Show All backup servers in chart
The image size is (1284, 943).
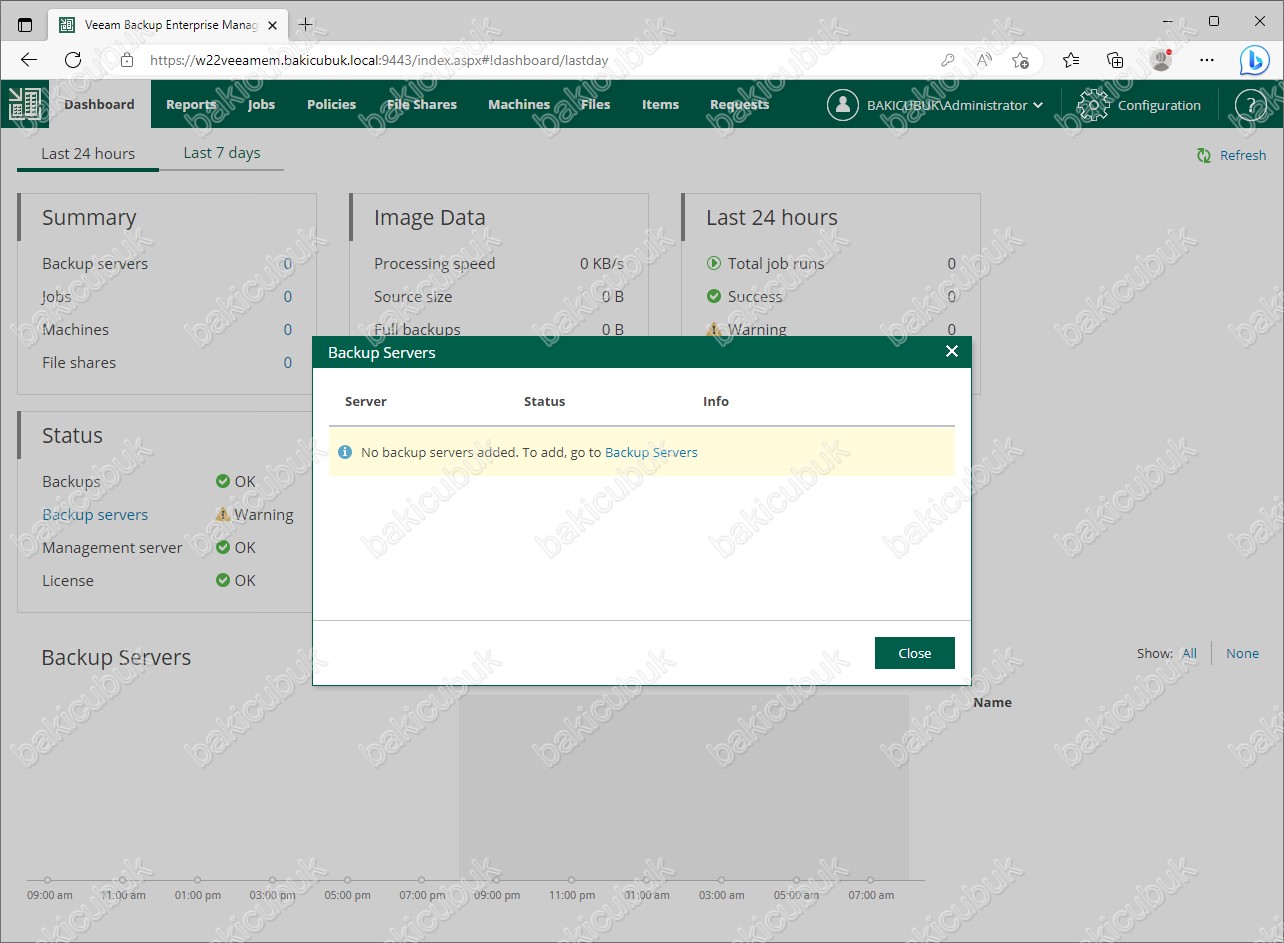pyautogui.click(x=1189, y=653)
